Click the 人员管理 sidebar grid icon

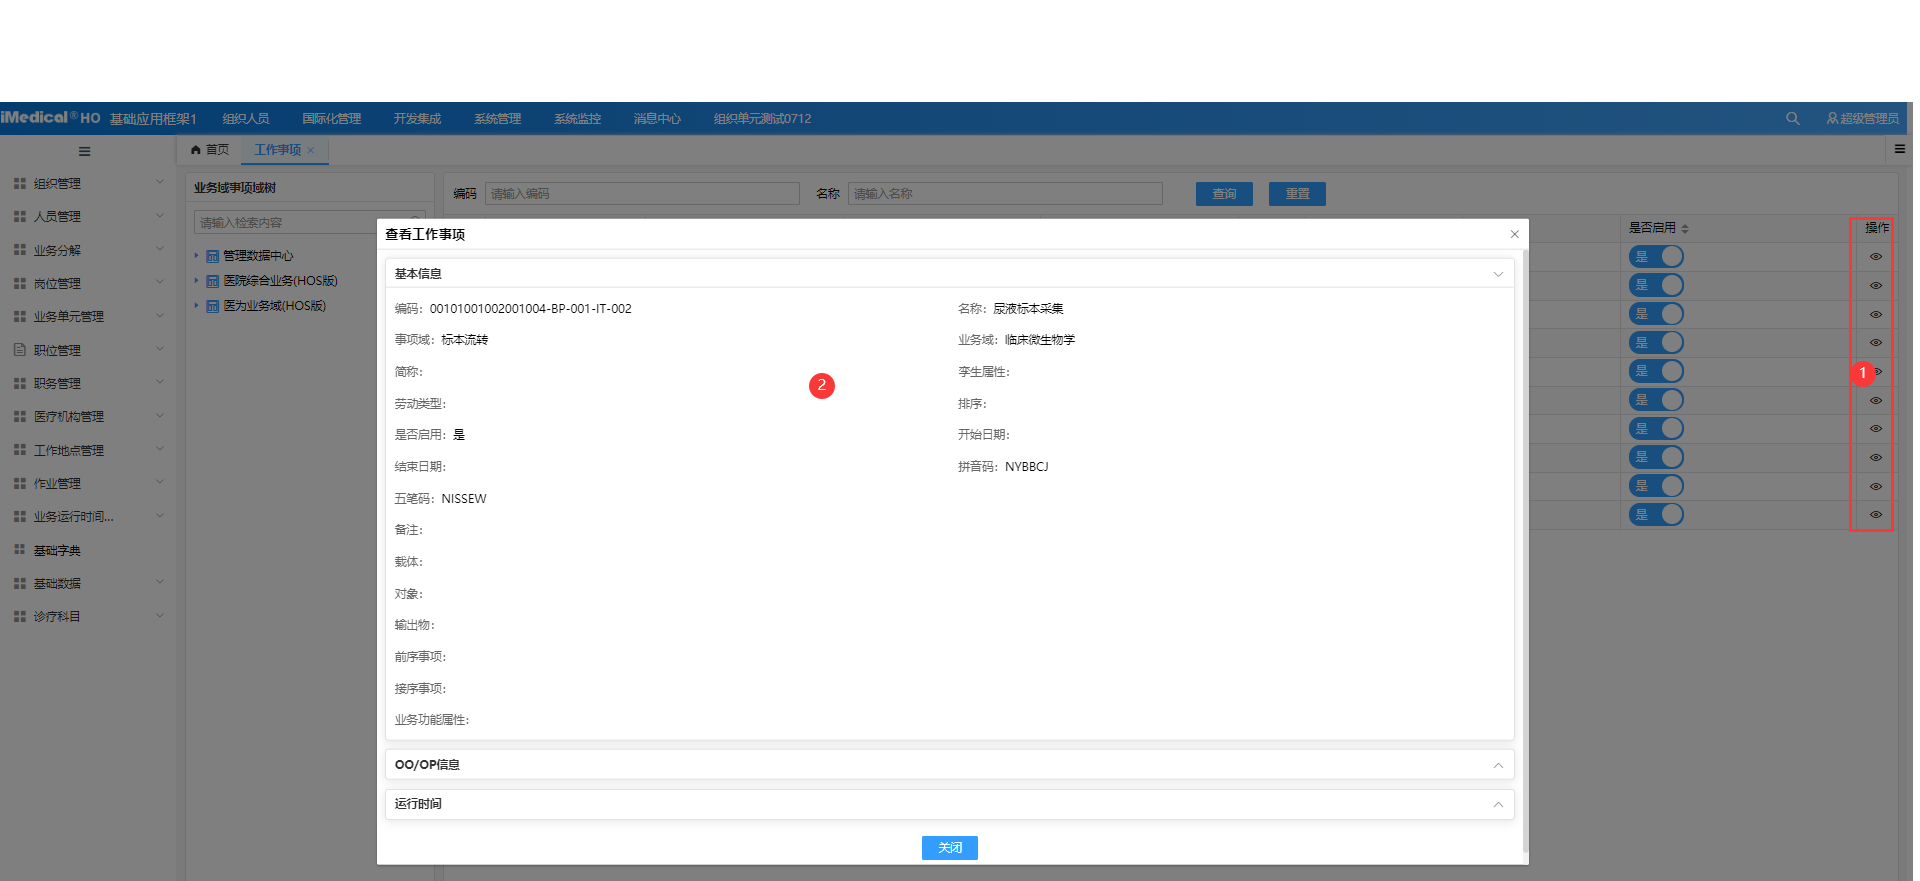point(20,216)
